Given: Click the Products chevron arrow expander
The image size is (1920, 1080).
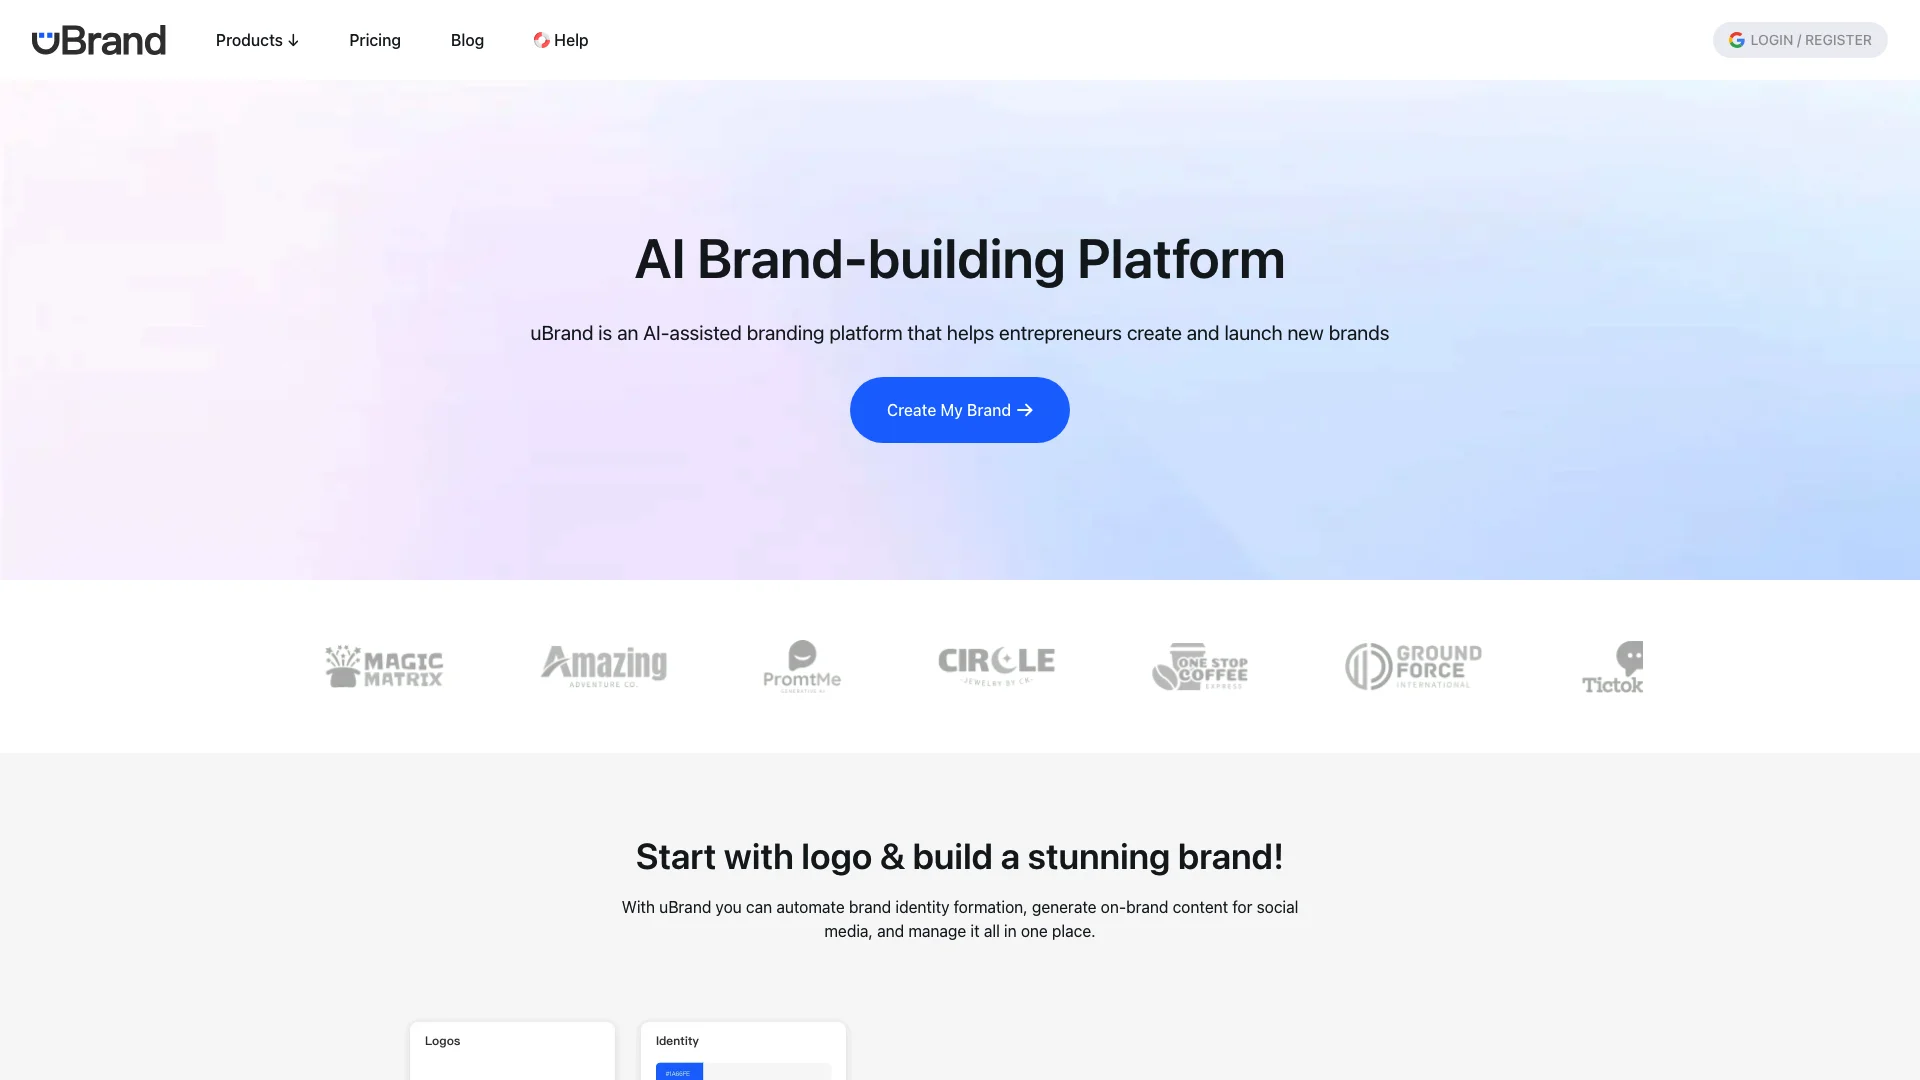Looking at the screenshot, I should 294,40.
